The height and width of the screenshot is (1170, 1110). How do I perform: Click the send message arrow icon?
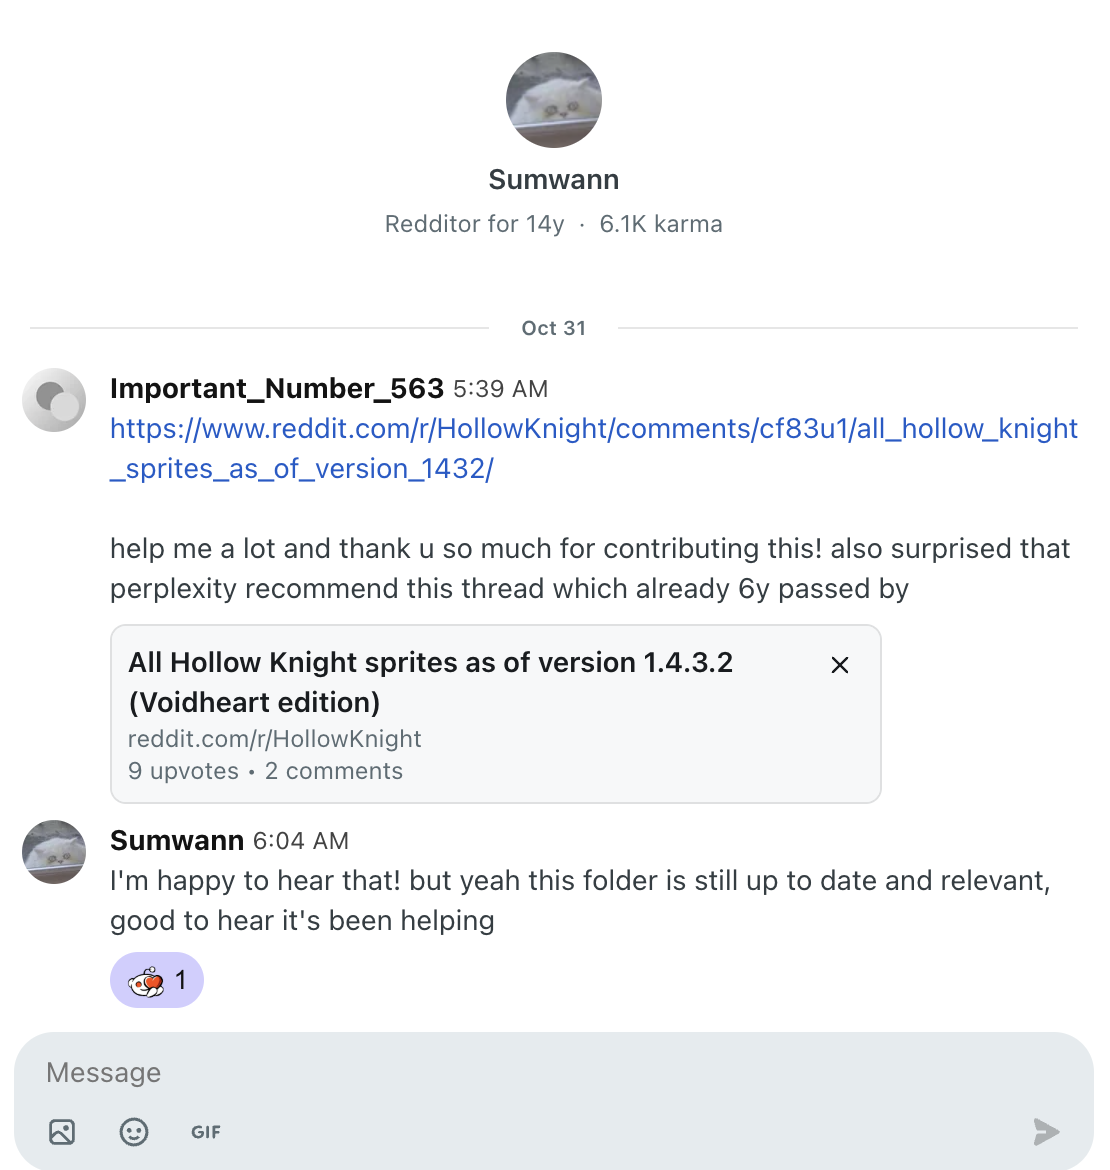pos(1046,1132)
